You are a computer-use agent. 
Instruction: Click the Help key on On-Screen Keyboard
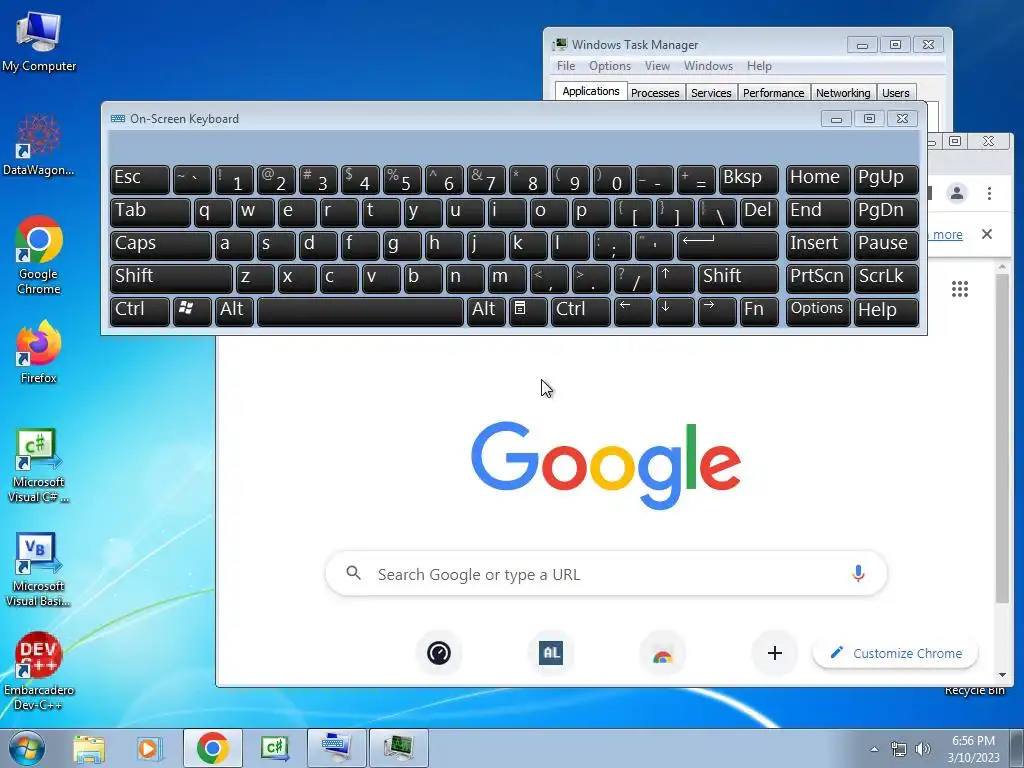886,311
